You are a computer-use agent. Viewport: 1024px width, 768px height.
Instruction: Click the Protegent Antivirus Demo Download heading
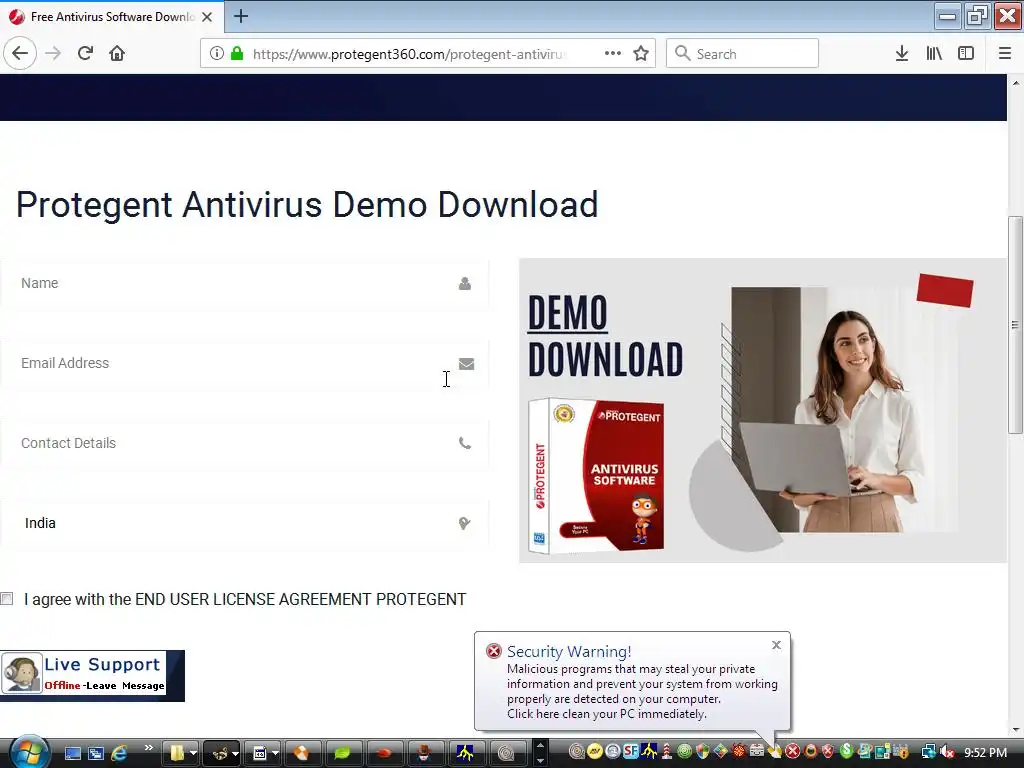click(307, 204)
